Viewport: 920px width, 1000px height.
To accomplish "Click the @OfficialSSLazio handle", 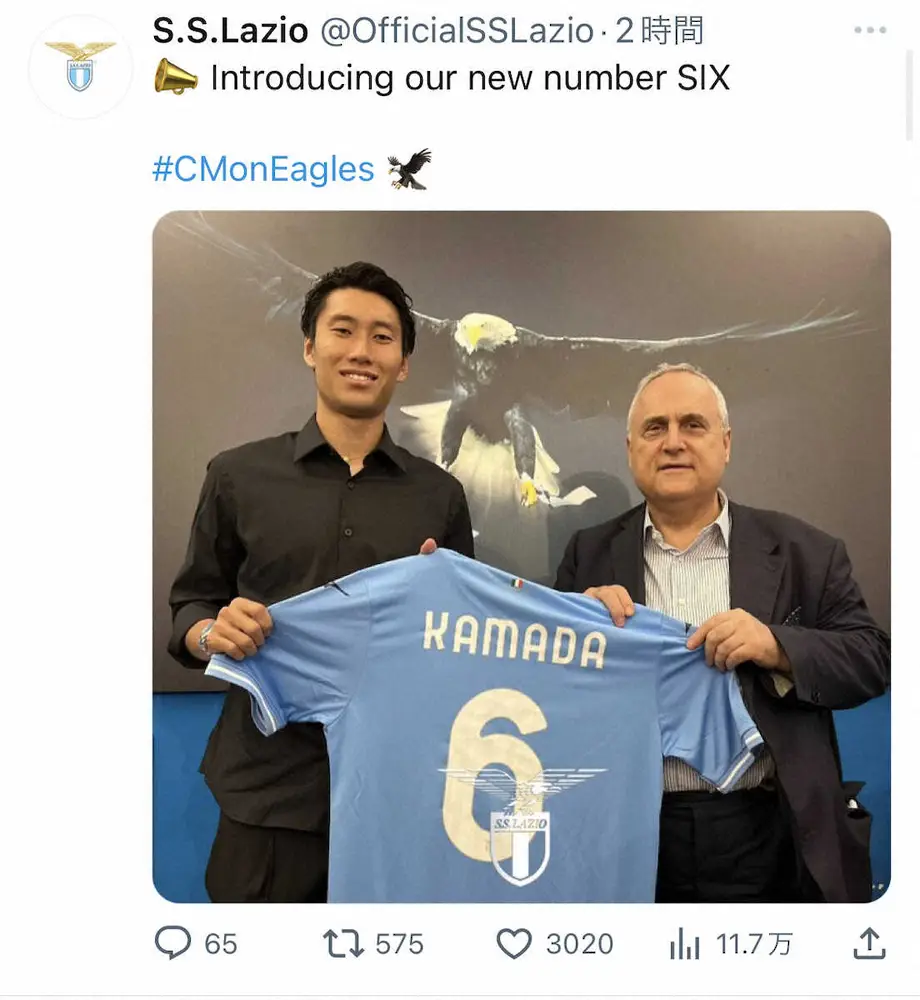I will (456, 31).
